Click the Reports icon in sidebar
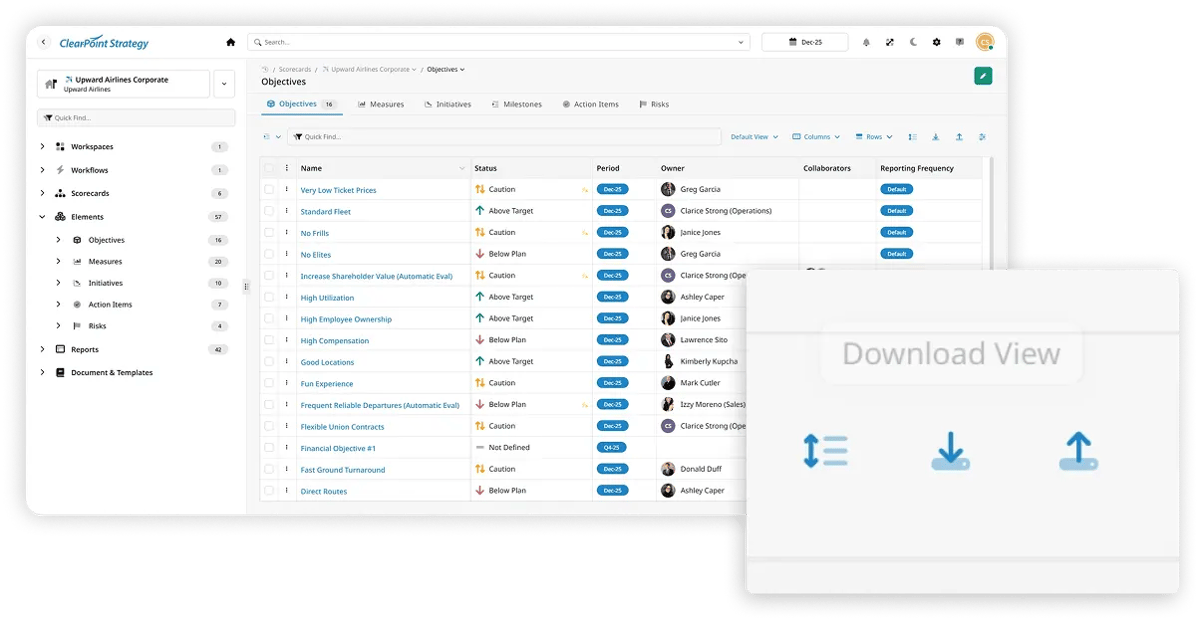1200x621 pixels. click(x=60, y=350)
